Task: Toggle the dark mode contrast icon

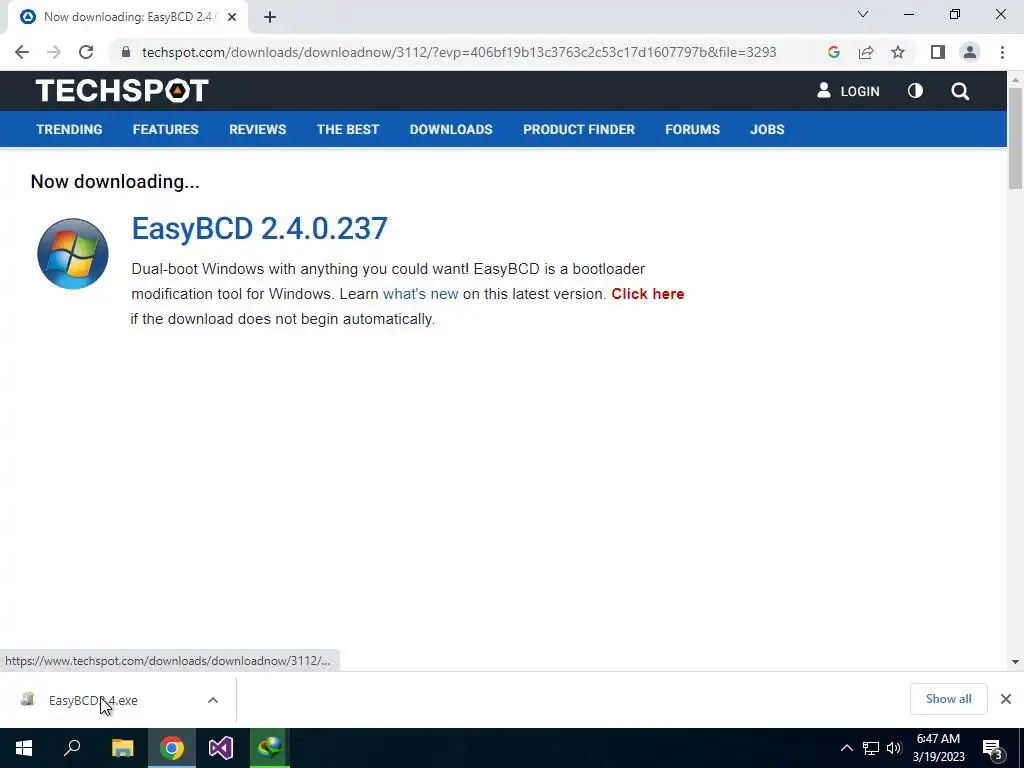Action: [915, 91]
